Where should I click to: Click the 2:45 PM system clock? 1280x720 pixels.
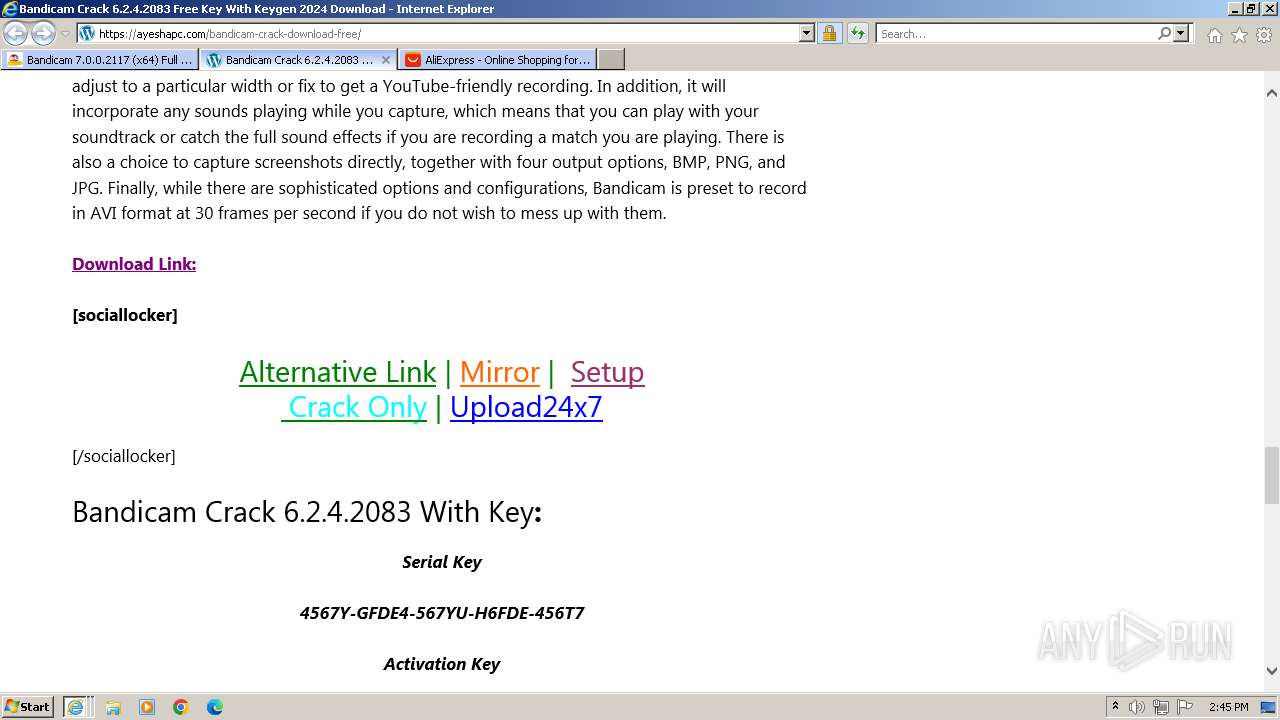click(1228, 707)
